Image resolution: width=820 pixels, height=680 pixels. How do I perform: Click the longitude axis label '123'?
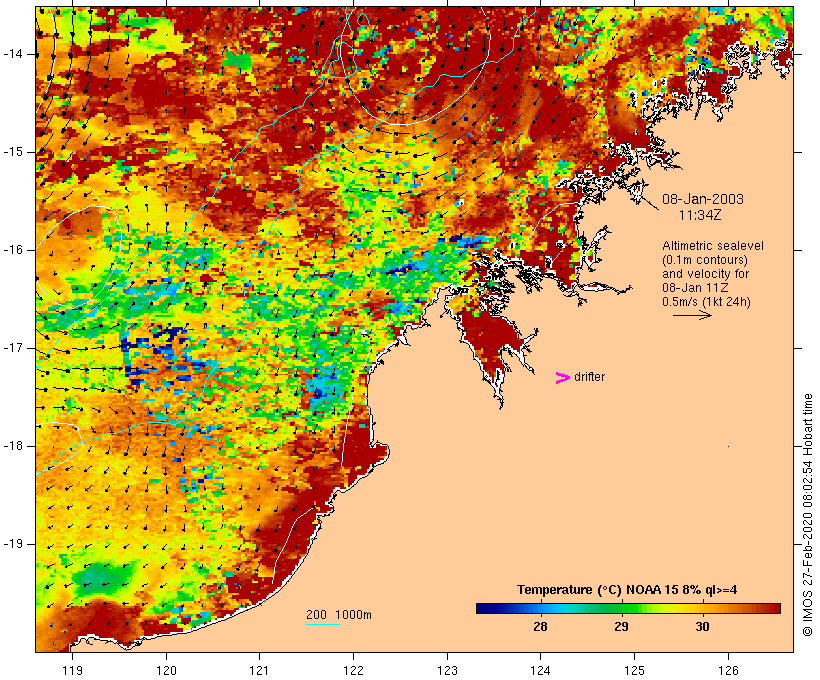click(447, 671)
